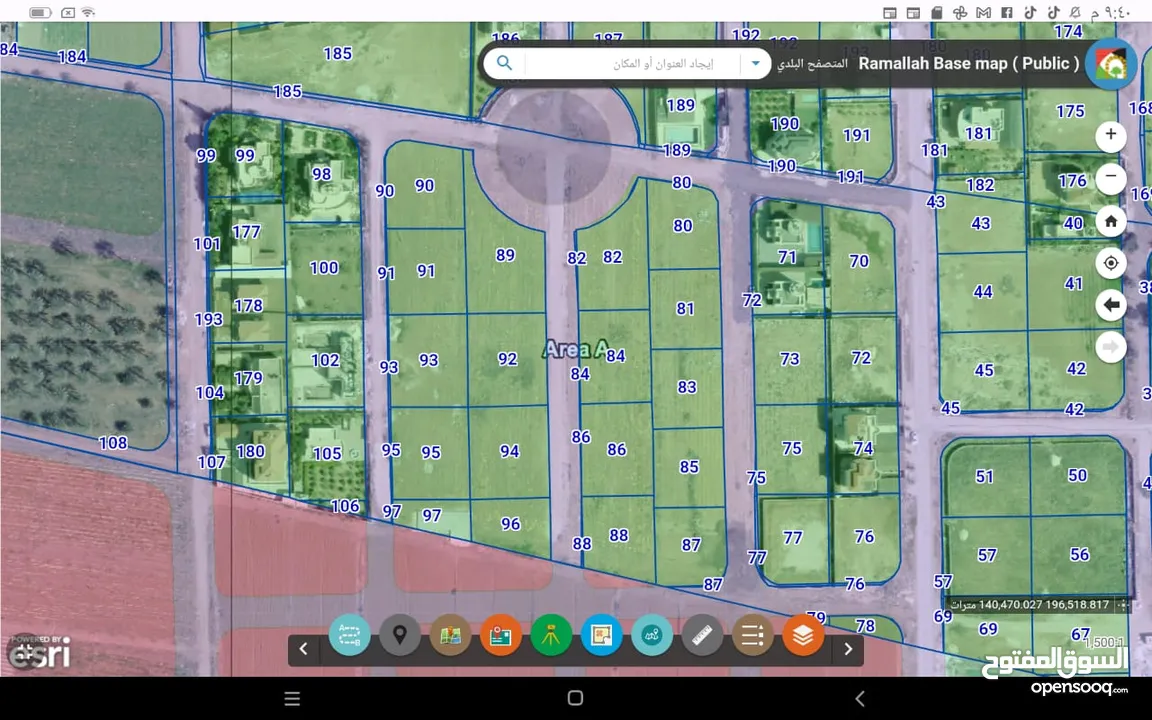Open the legend list icon
Viewport: 1152px width, 720px height.
tap(753, 635)
